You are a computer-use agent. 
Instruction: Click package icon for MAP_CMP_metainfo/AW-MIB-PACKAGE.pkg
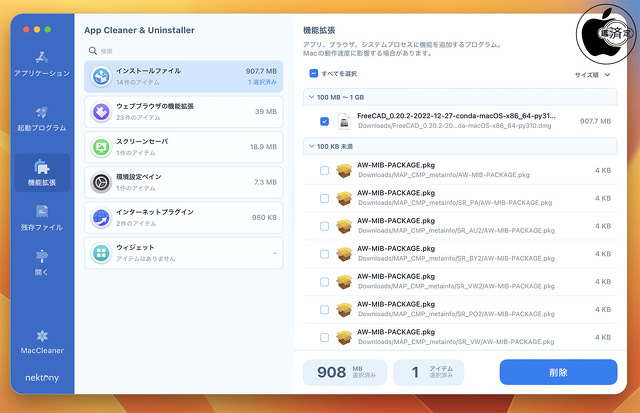[x=344, y=171]
